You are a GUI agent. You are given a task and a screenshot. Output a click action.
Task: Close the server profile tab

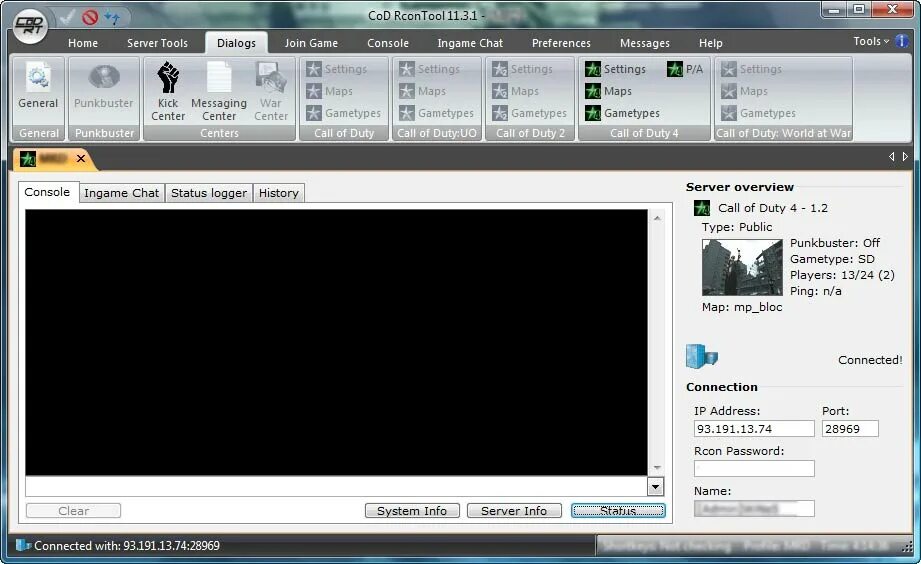(x=81, y=158)
